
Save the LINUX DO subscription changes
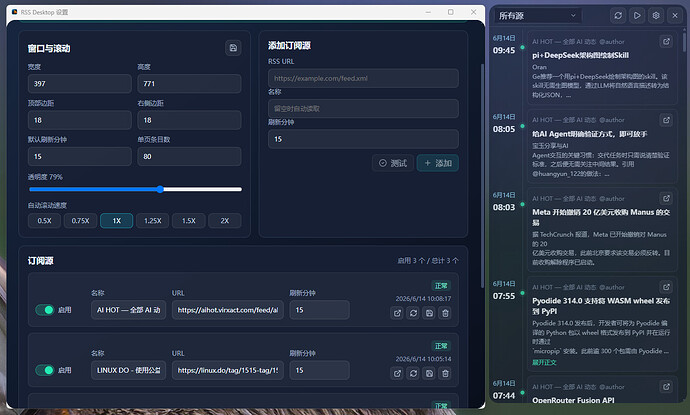tap(429, 373)
